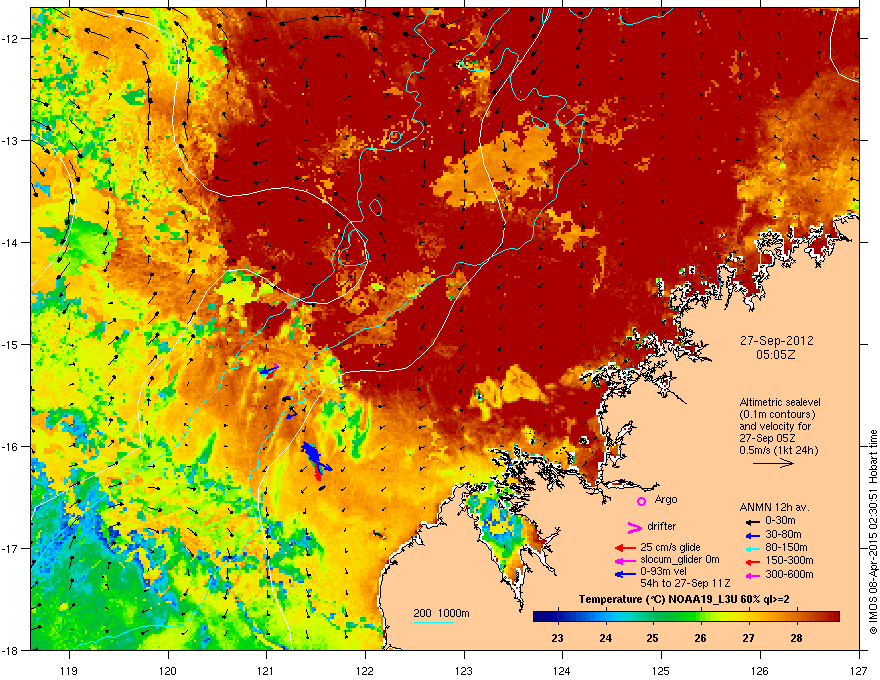Click the dark red end of temperature bar
The width and height of the screenshot is (880, 680).
833,617
